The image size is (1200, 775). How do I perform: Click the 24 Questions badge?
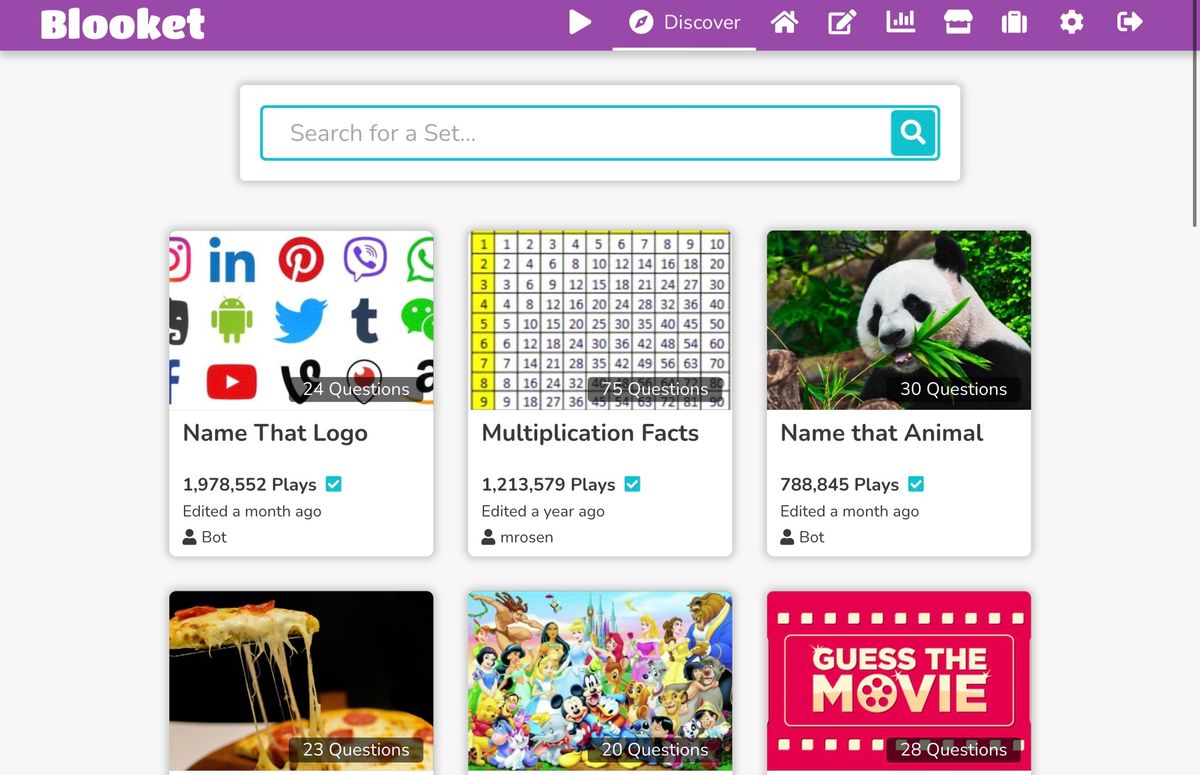click(x=356, y=389)
